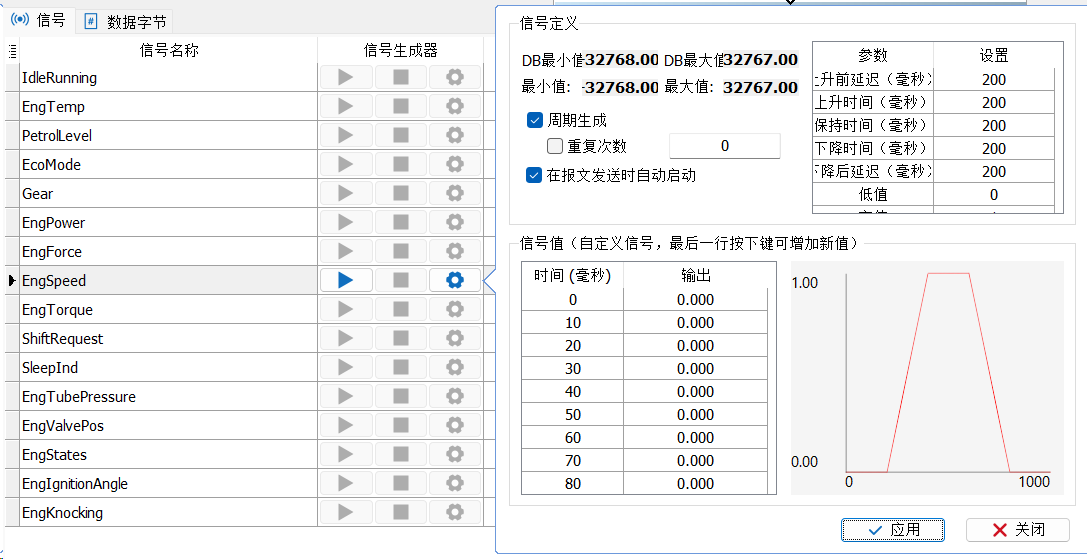Open Gear row settings icon
This screenshot has height=559, width=1087.
(x=455, y=194)
